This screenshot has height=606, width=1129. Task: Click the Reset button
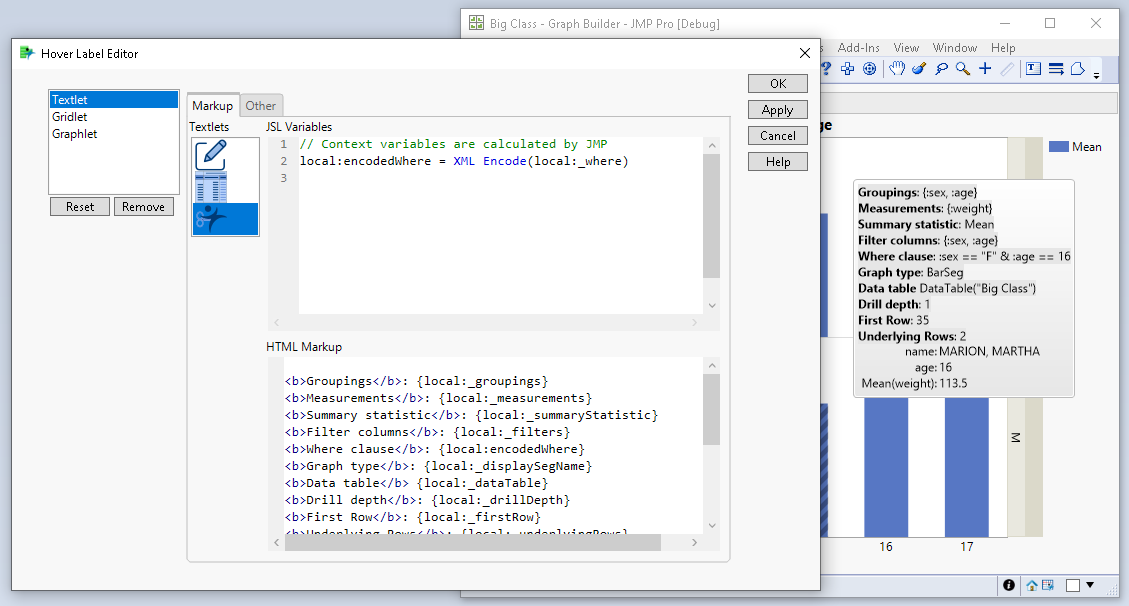[x=80, y=207]
